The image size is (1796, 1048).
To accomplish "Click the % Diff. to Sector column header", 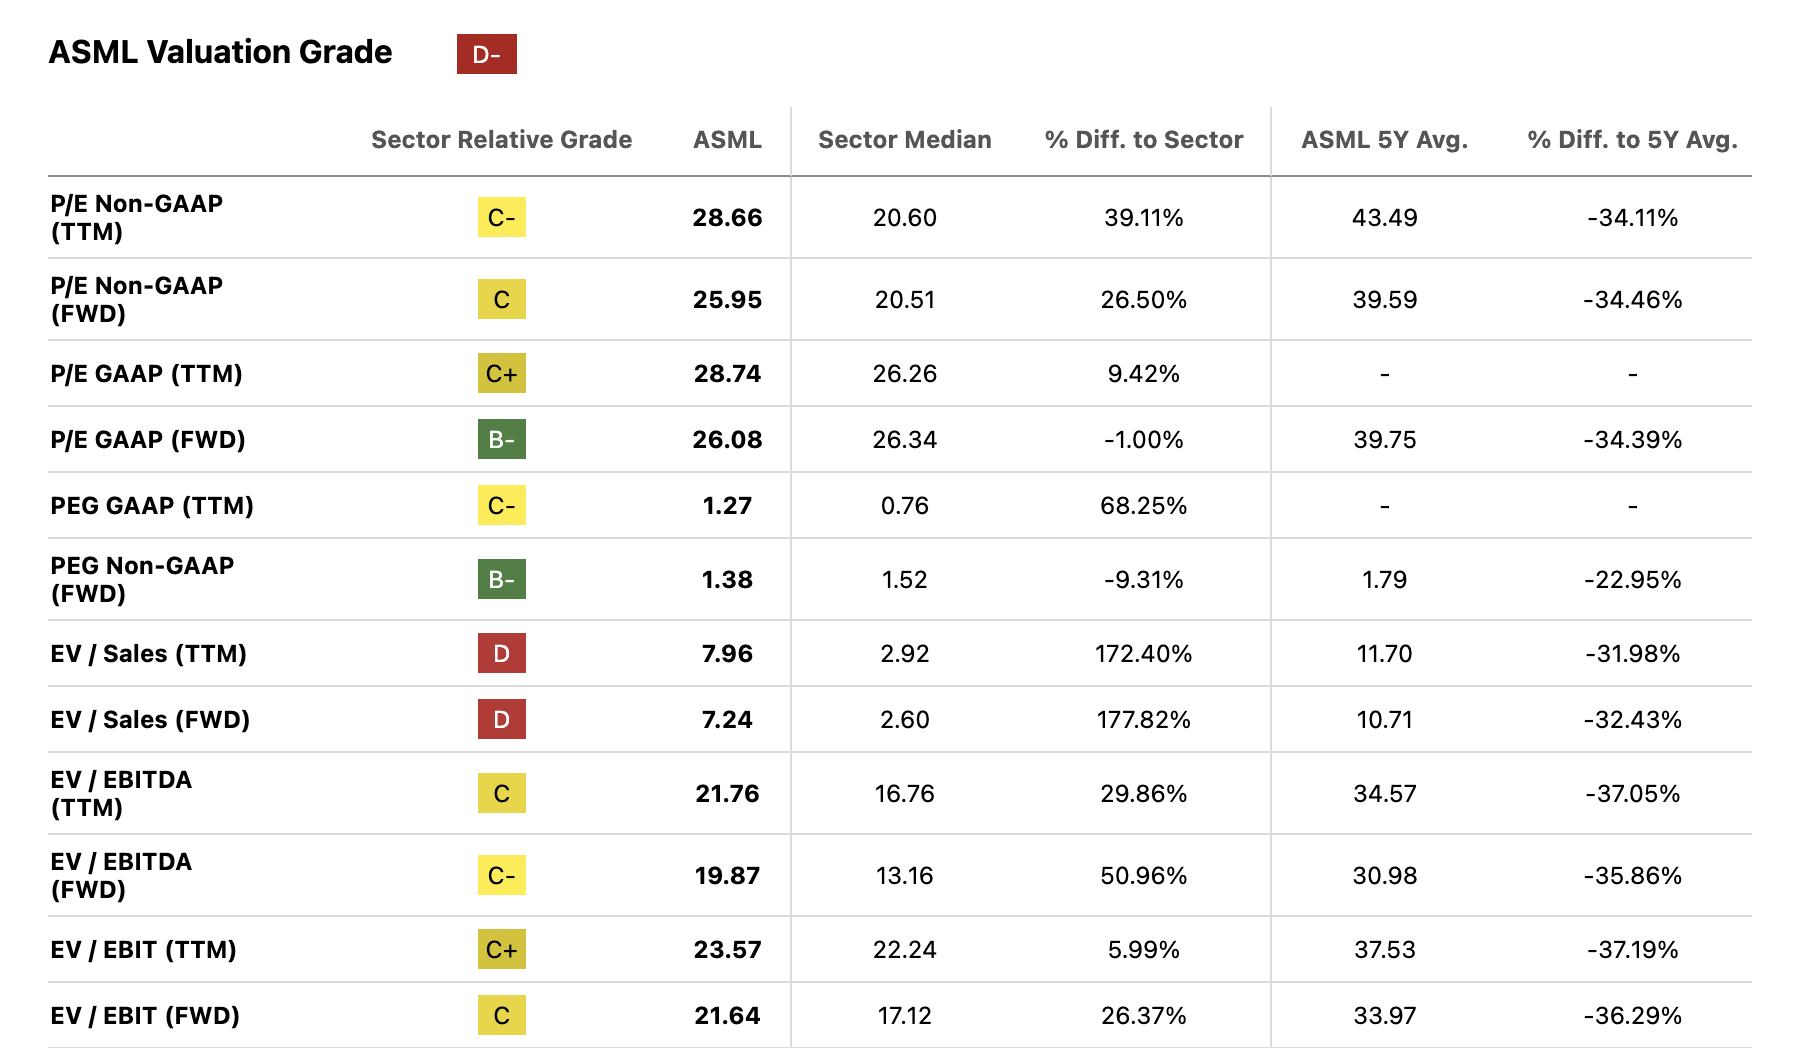I will coord(1143,140).
